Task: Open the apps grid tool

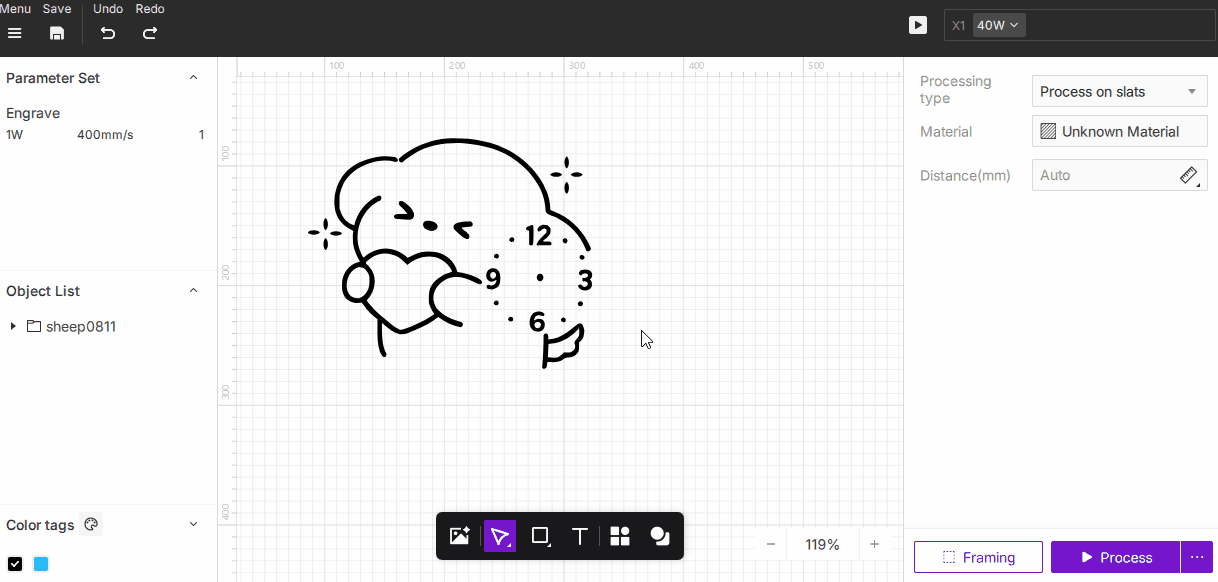Action: tap(620, 536)
